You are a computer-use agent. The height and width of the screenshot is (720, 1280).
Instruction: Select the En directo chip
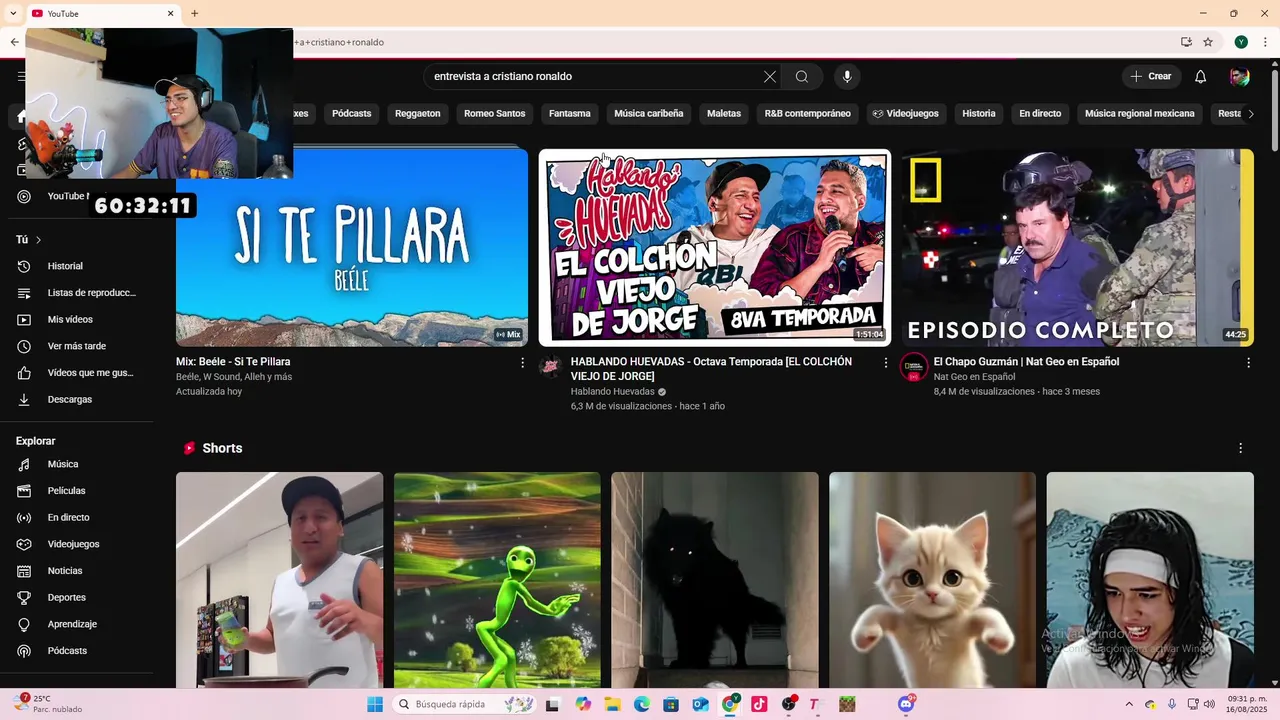(1040, 114)
